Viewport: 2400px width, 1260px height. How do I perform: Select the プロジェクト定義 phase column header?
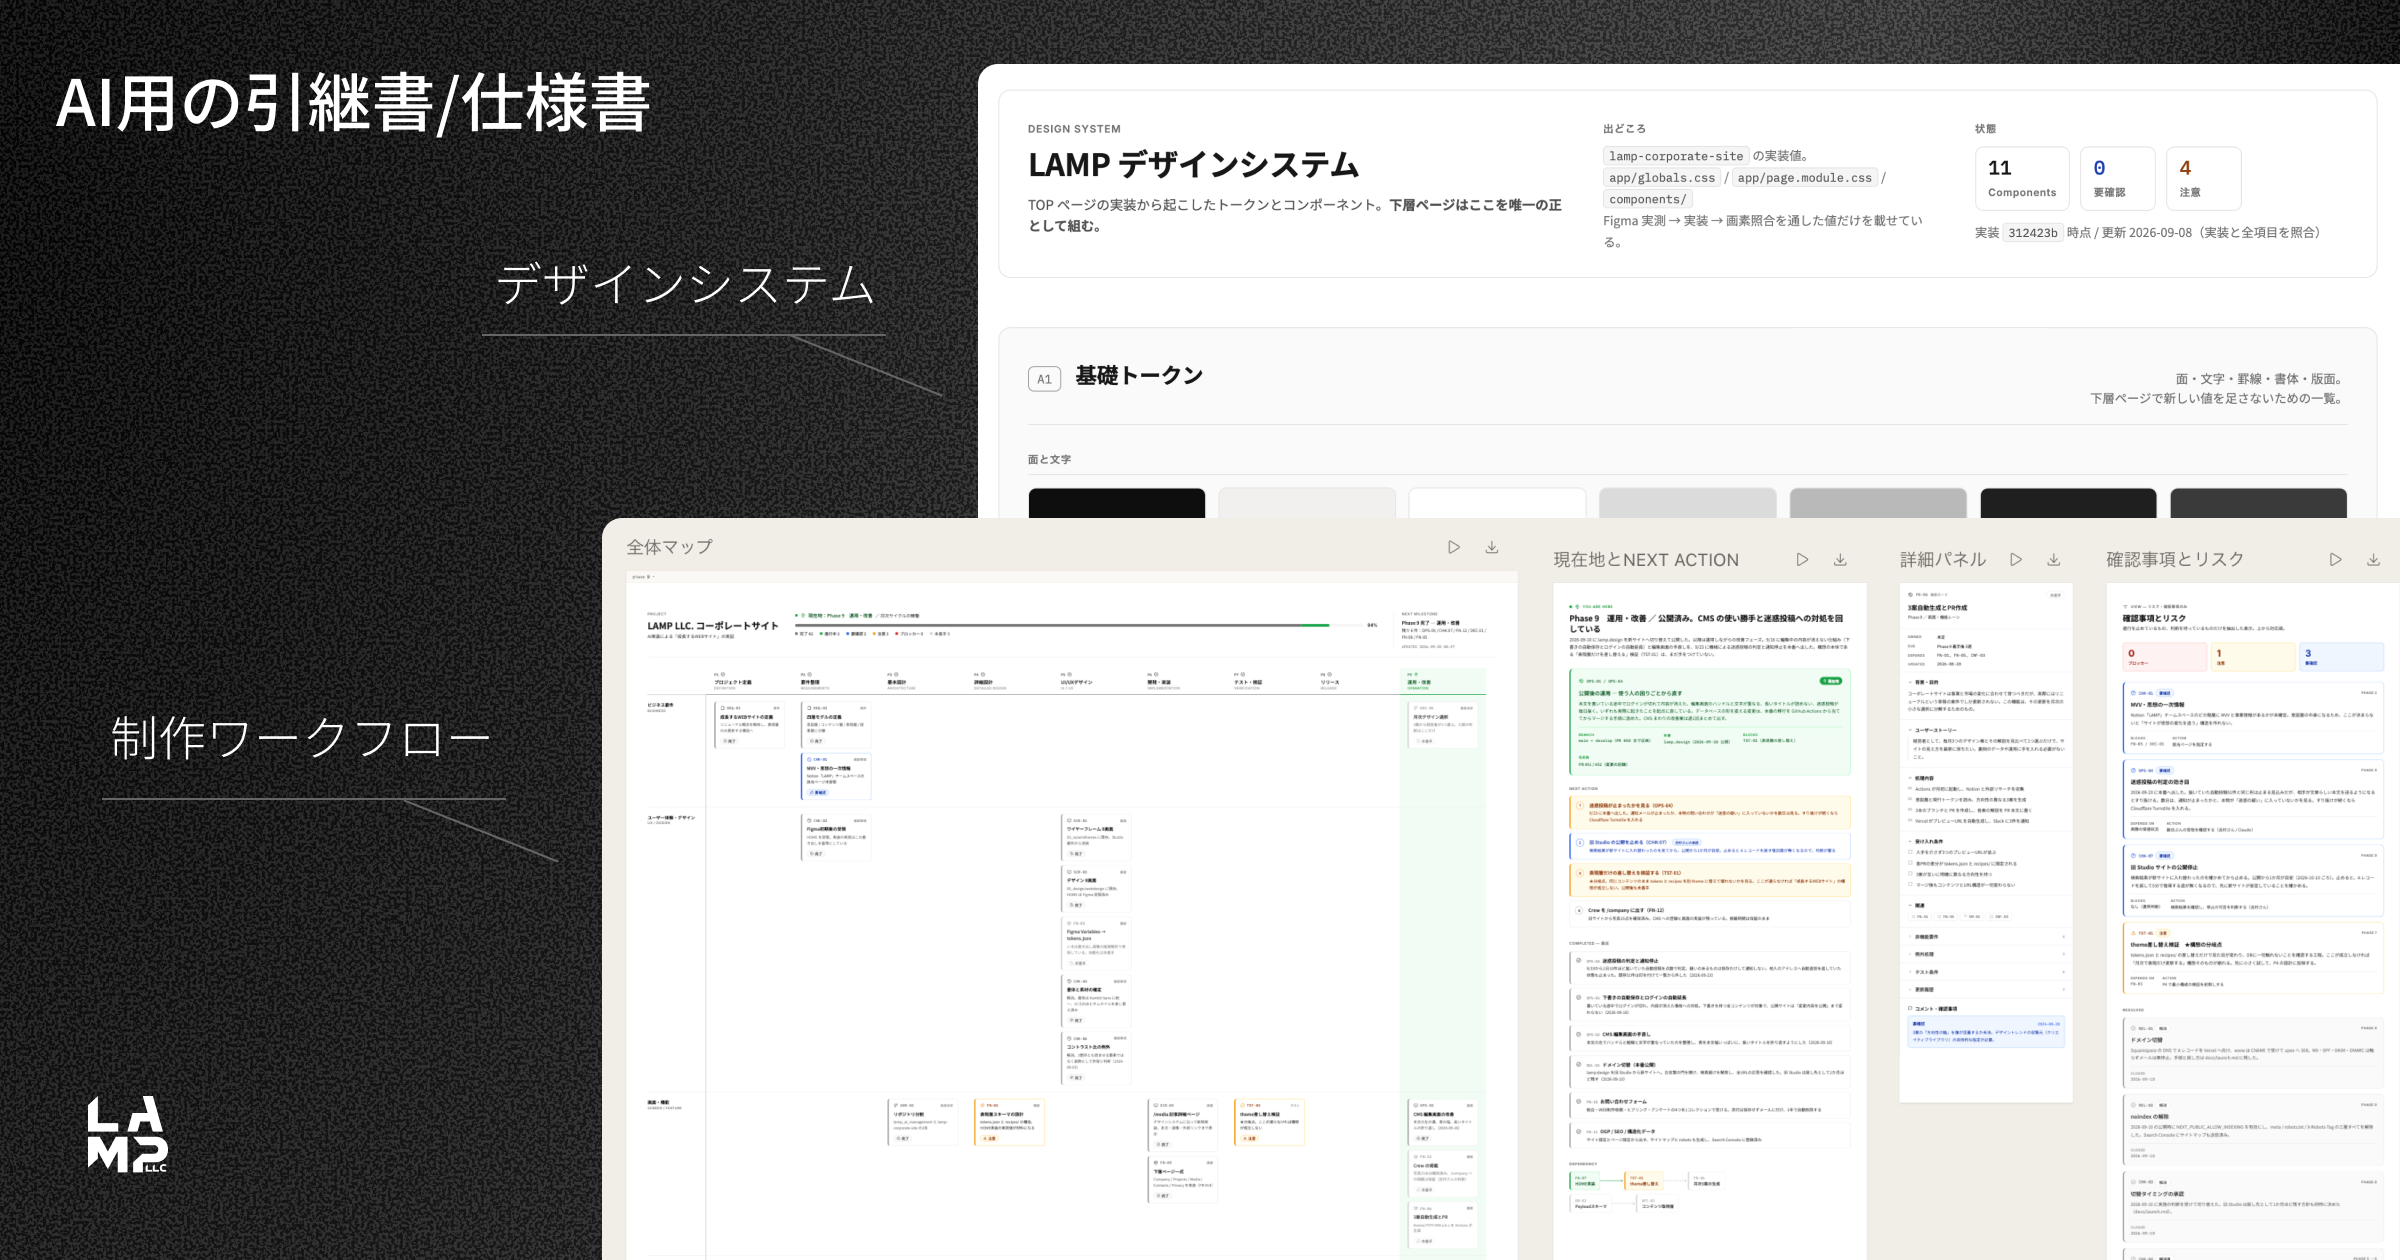point(734,682)
